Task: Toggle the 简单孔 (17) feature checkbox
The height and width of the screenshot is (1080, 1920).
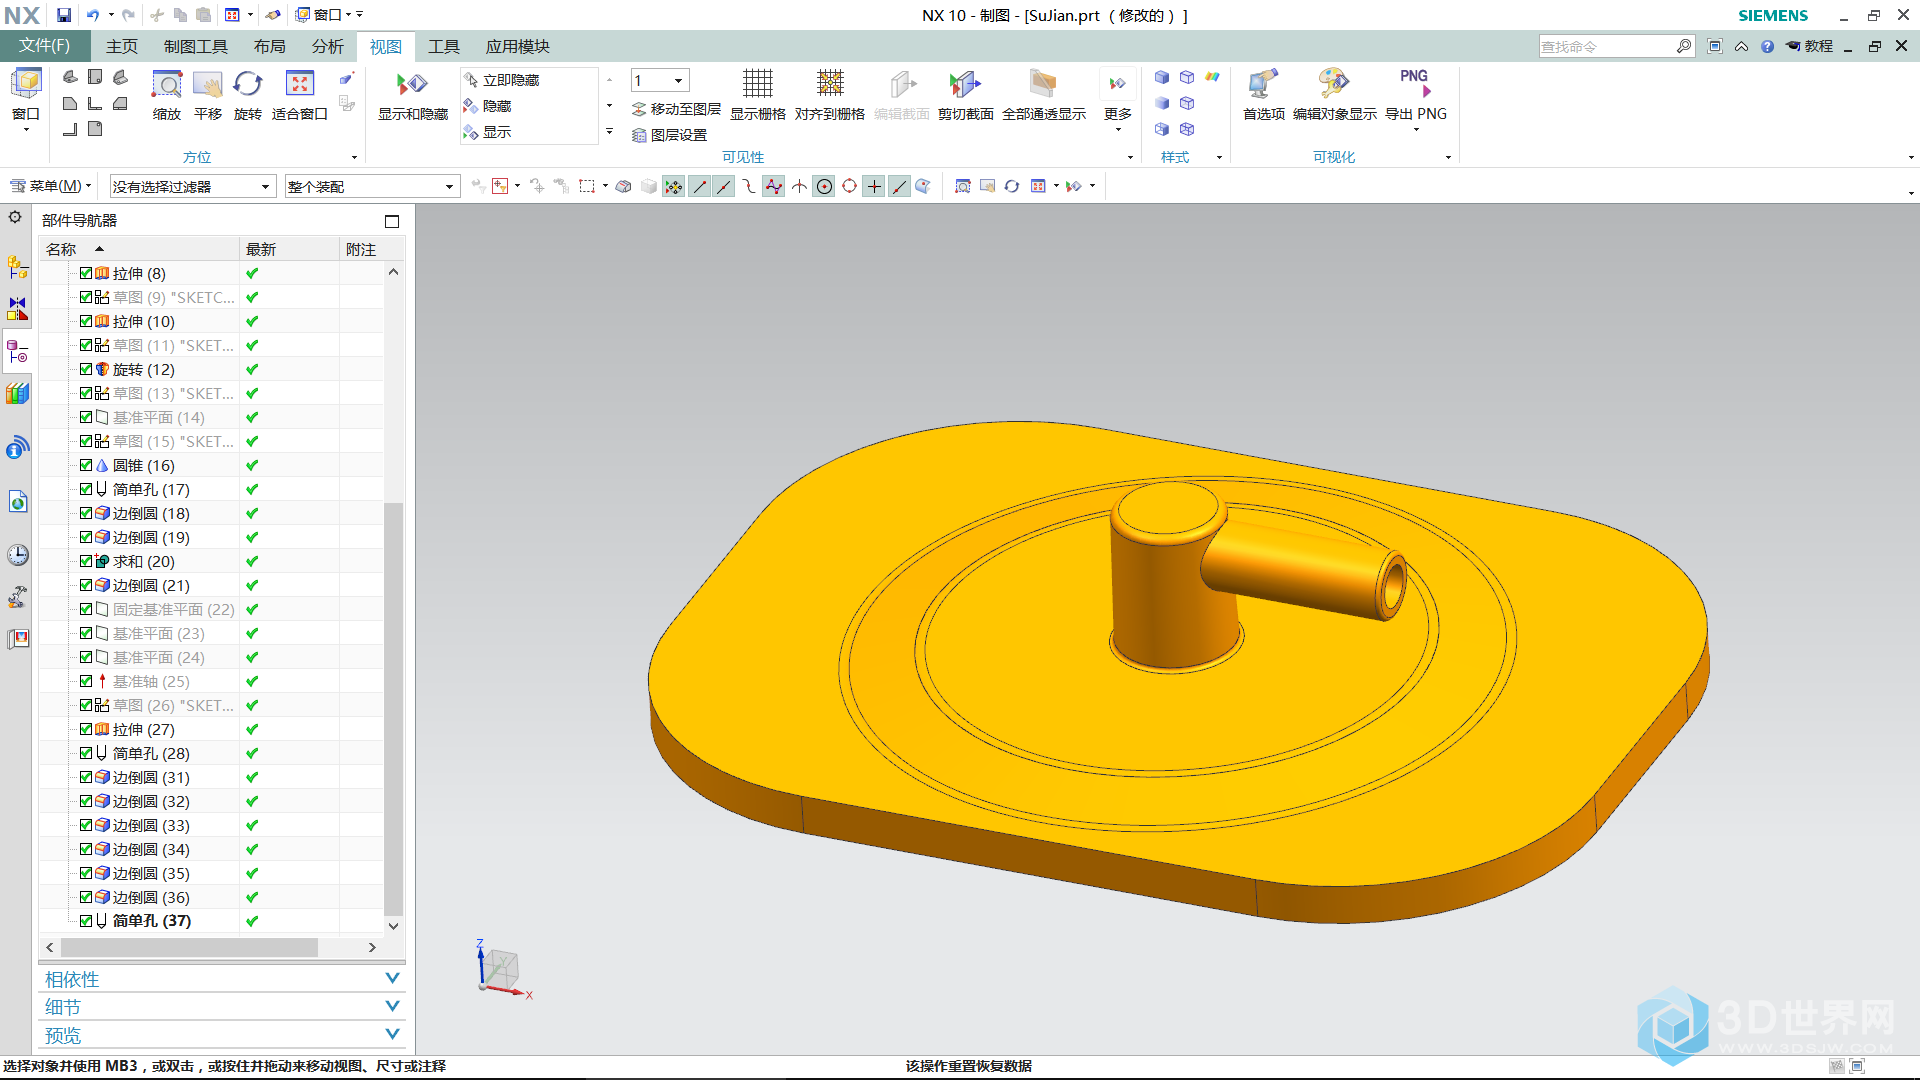Action: coord(86,489)
